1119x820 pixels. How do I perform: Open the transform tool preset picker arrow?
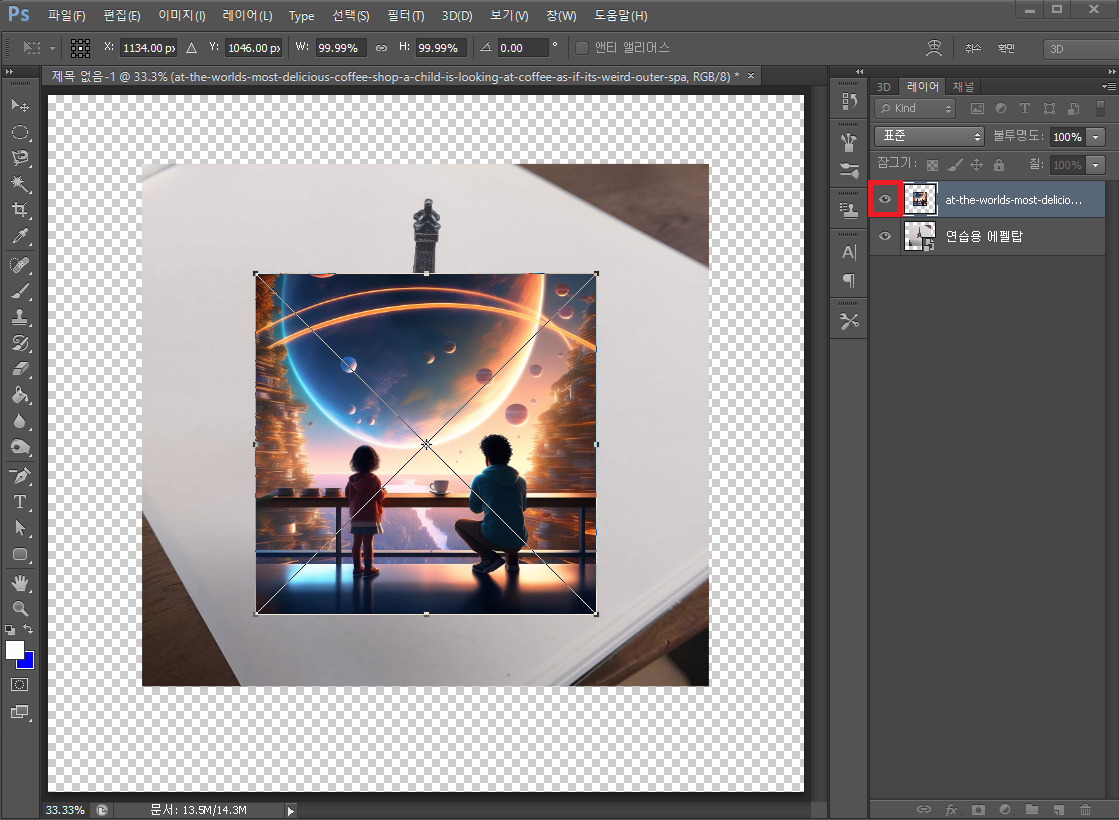(x=52, y=48)
